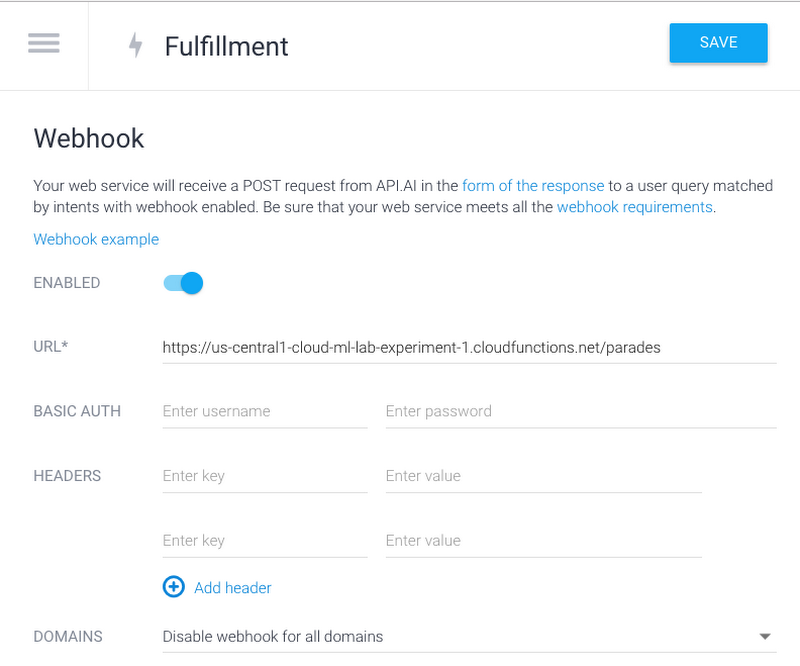Open the hamburger navigation menu
This screenshot has width=800, height=666.
tap(44, 44)
